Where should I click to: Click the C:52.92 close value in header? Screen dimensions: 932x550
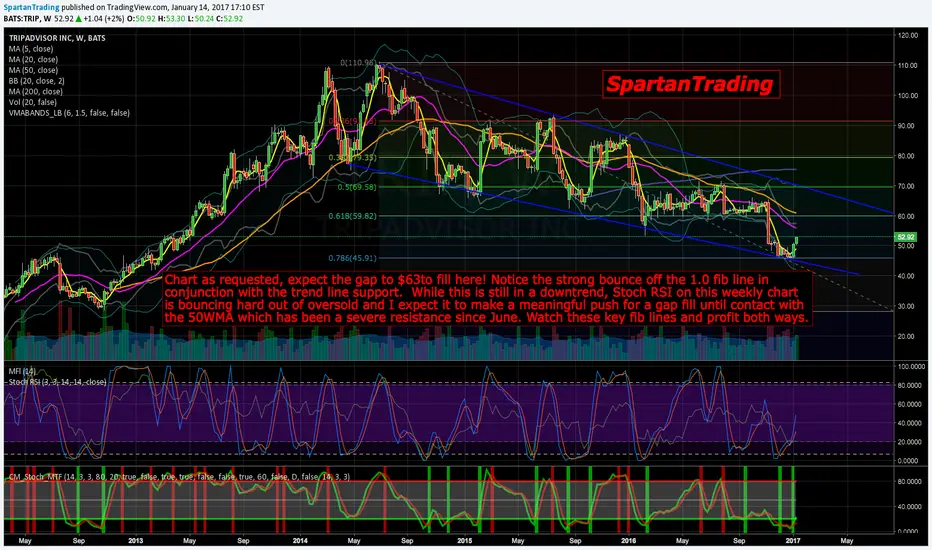(229, 18)
